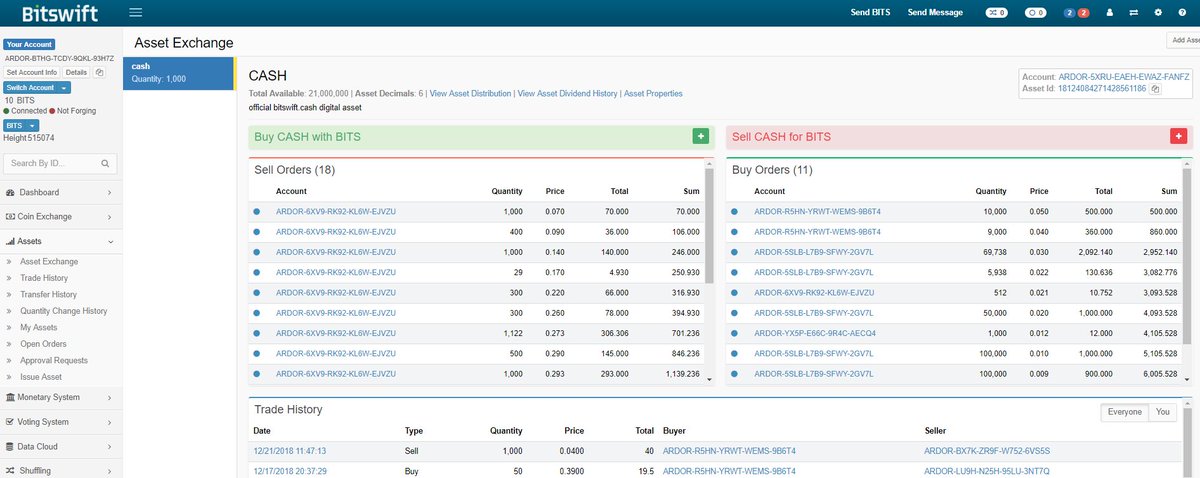Toggle the Not Forging status indicator
Screen dimensions: 1200x478
point(72,111)
